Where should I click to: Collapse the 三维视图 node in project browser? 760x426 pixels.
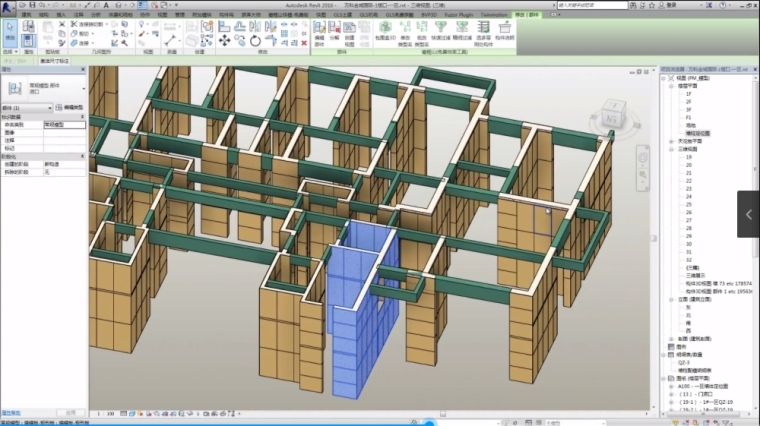click(x=670, y=149)
